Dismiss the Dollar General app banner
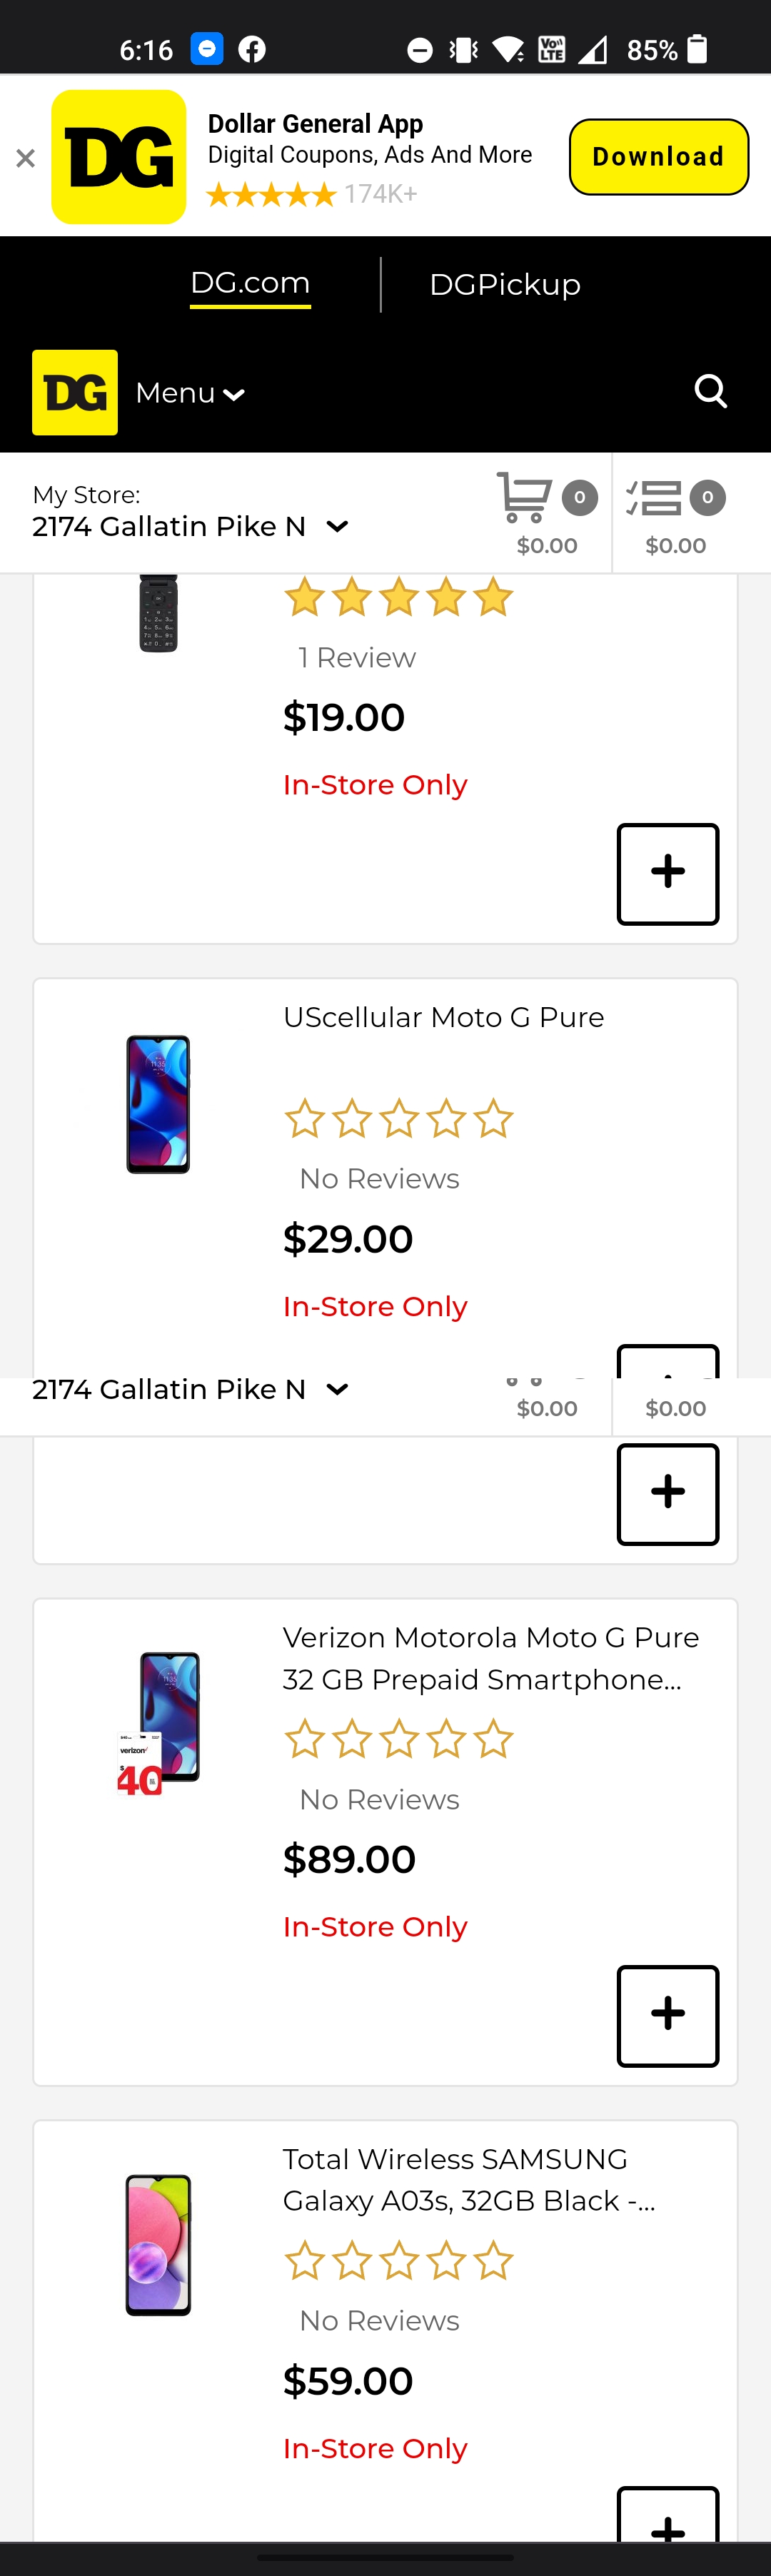 [x=26, y=158]
